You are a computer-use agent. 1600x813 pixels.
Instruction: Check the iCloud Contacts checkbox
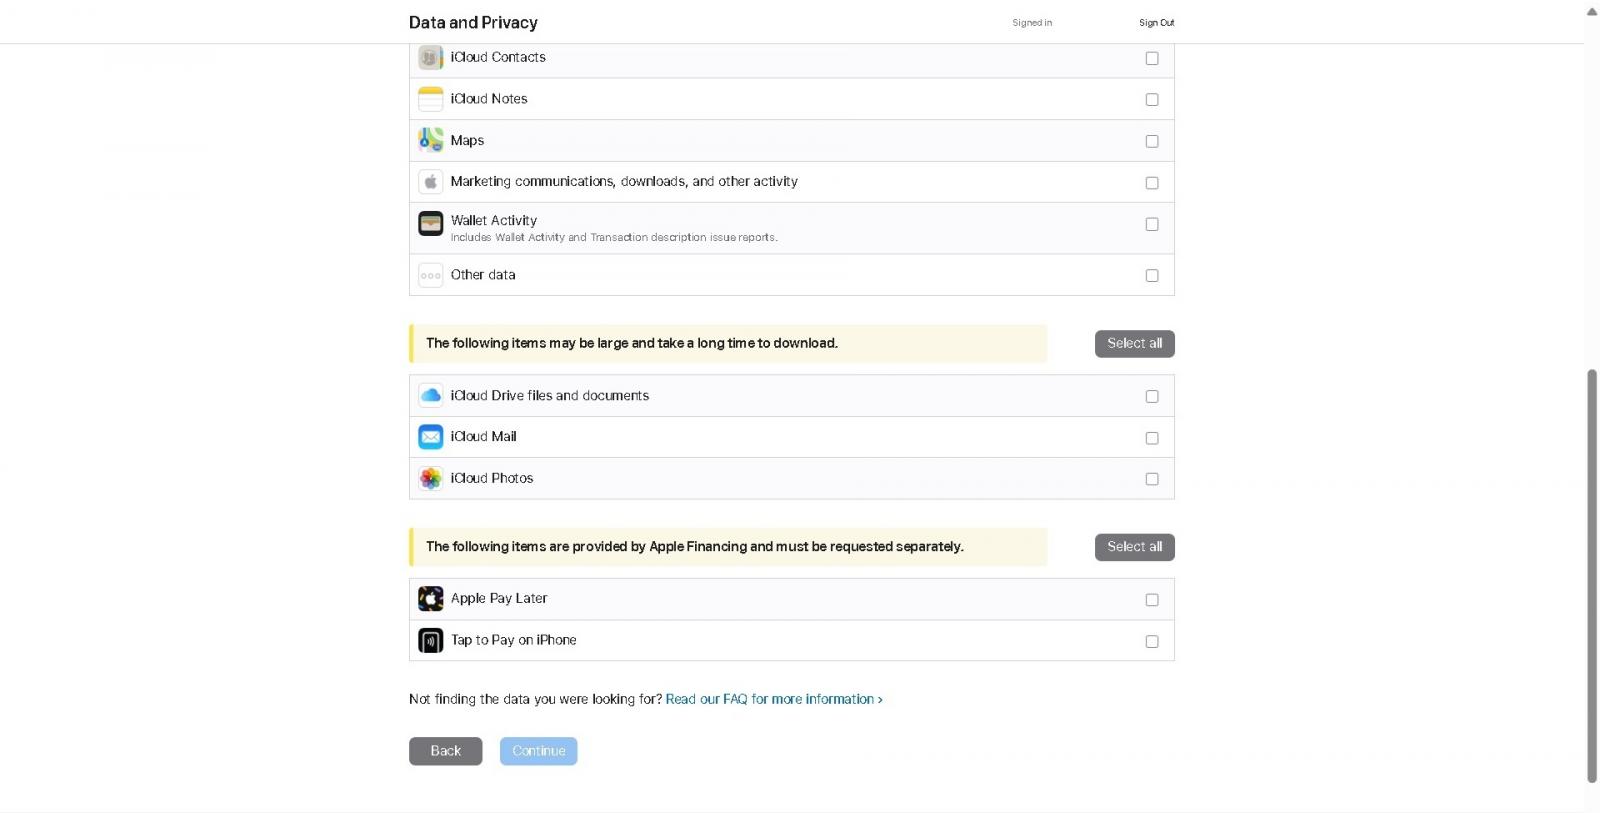1152,58
